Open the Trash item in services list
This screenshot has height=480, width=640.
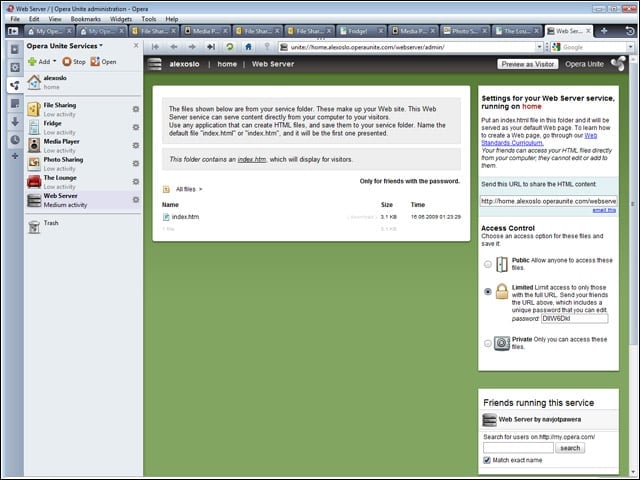click(44, 225)
